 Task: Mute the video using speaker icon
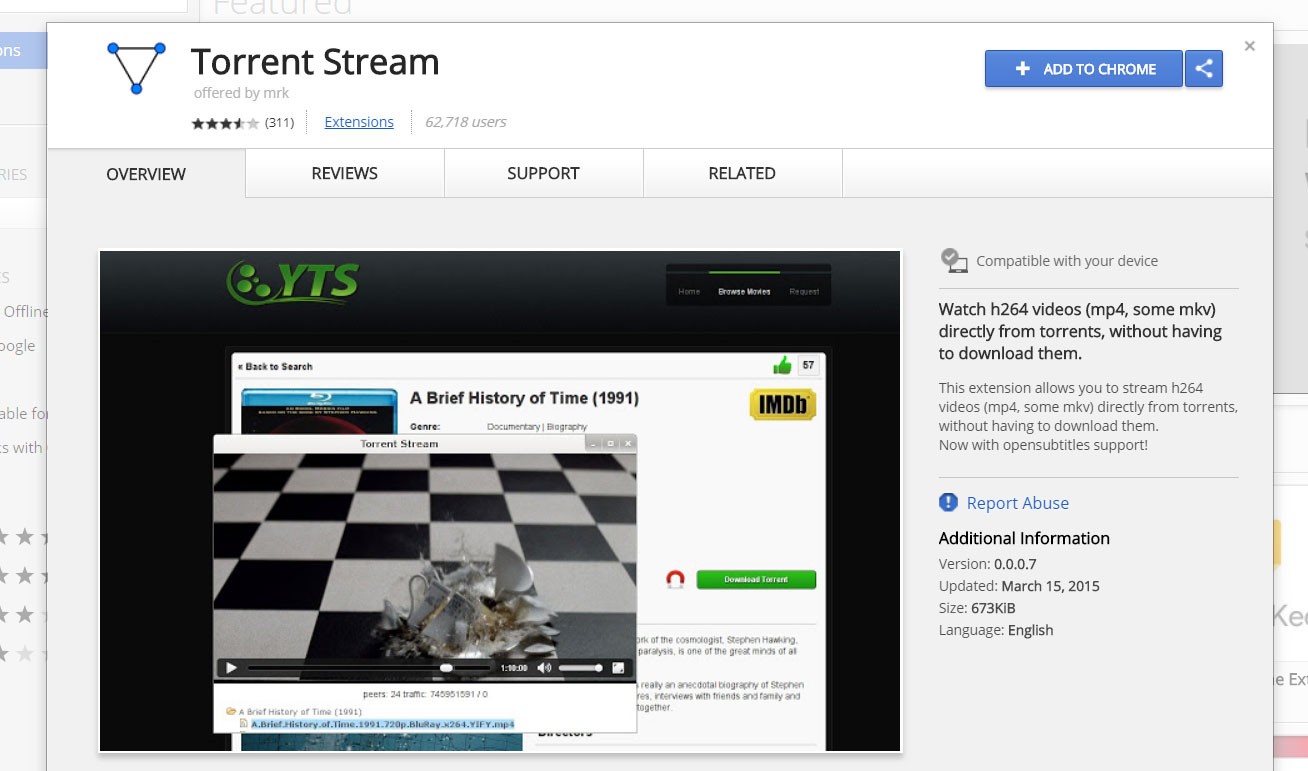pyautogui.click(x=544, y=668)
